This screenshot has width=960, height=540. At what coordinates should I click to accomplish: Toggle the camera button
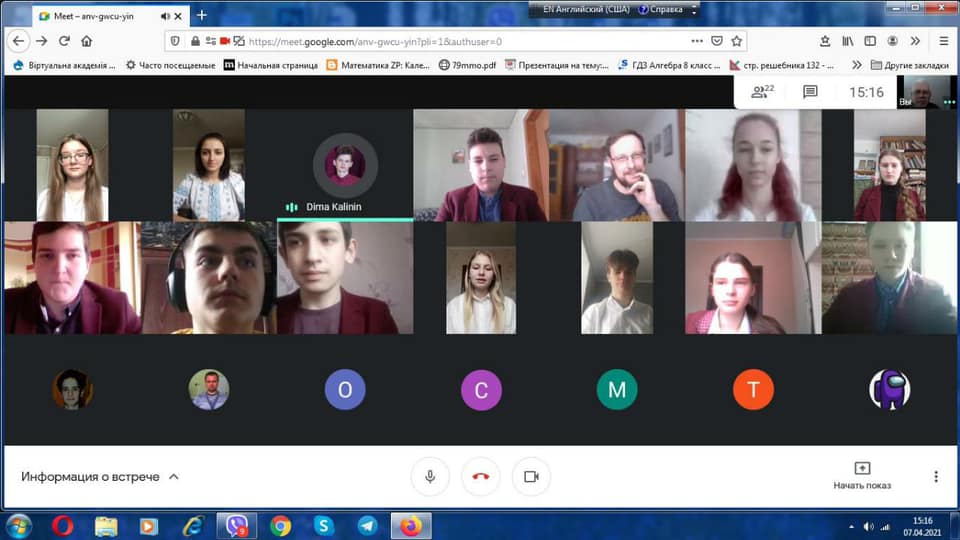coord(531,476)
